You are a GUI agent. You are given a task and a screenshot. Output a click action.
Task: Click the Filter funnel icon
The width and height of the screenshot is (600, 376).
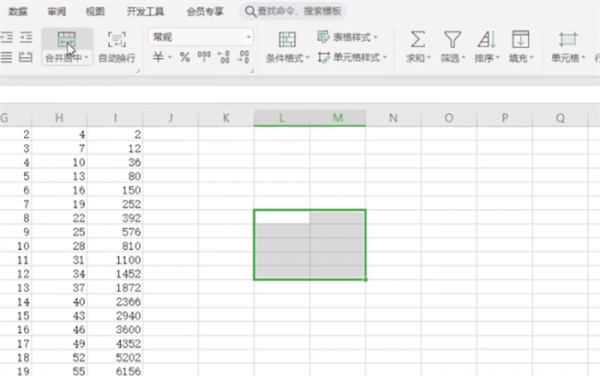pos(452,39)
